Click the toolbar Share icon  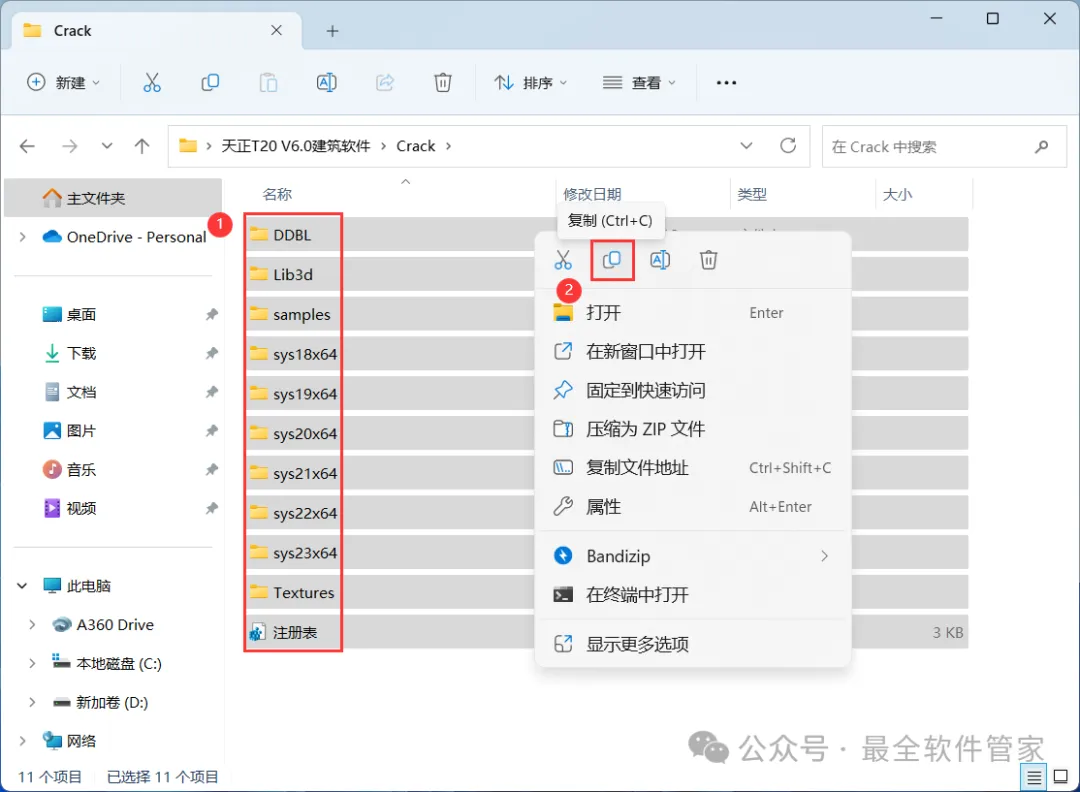tap(384, 83)
